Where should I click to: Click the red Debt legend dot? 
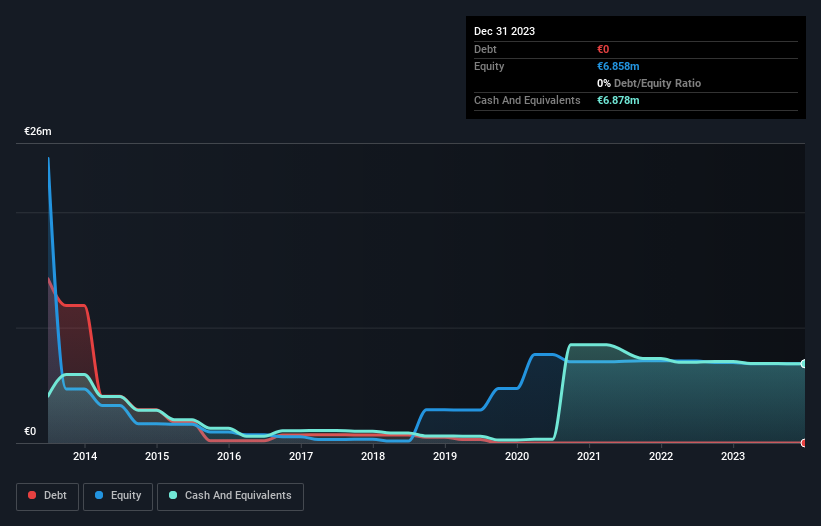tap(32, 495)
